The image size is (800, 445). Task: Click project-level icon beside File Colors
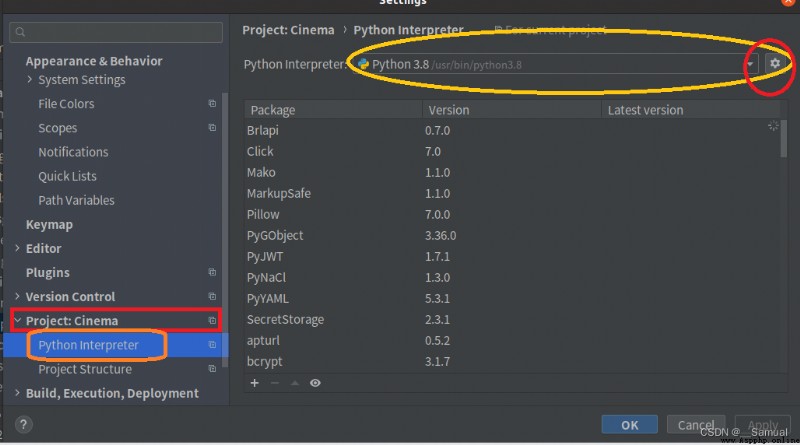point(212,104)
